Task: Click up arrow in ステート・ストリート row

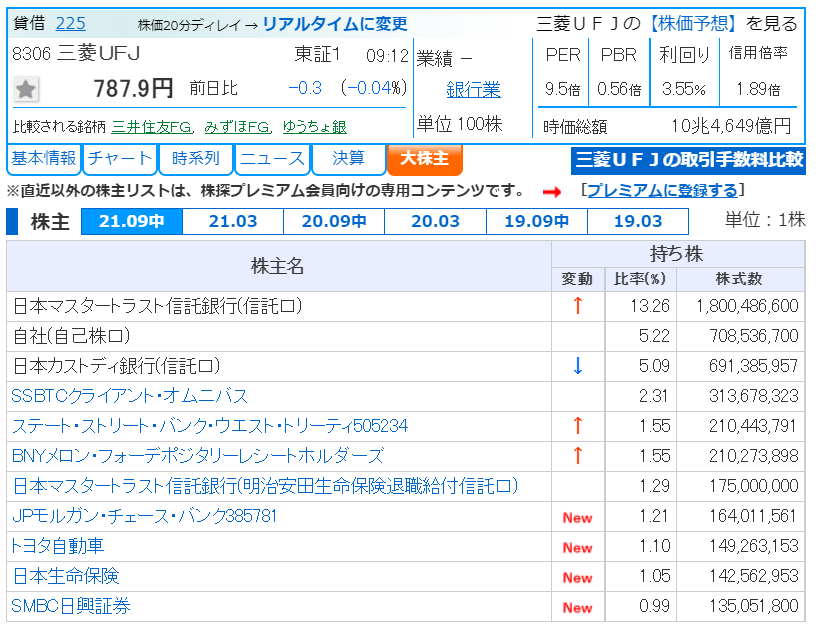Action: [x=578, y=426]
